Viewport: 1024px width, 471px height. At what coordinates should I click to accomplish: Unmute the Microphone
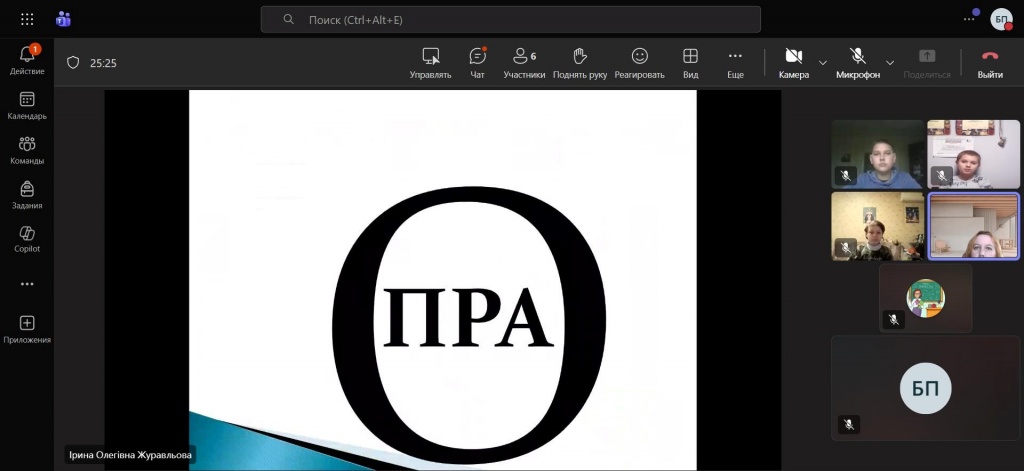point(857,62)
